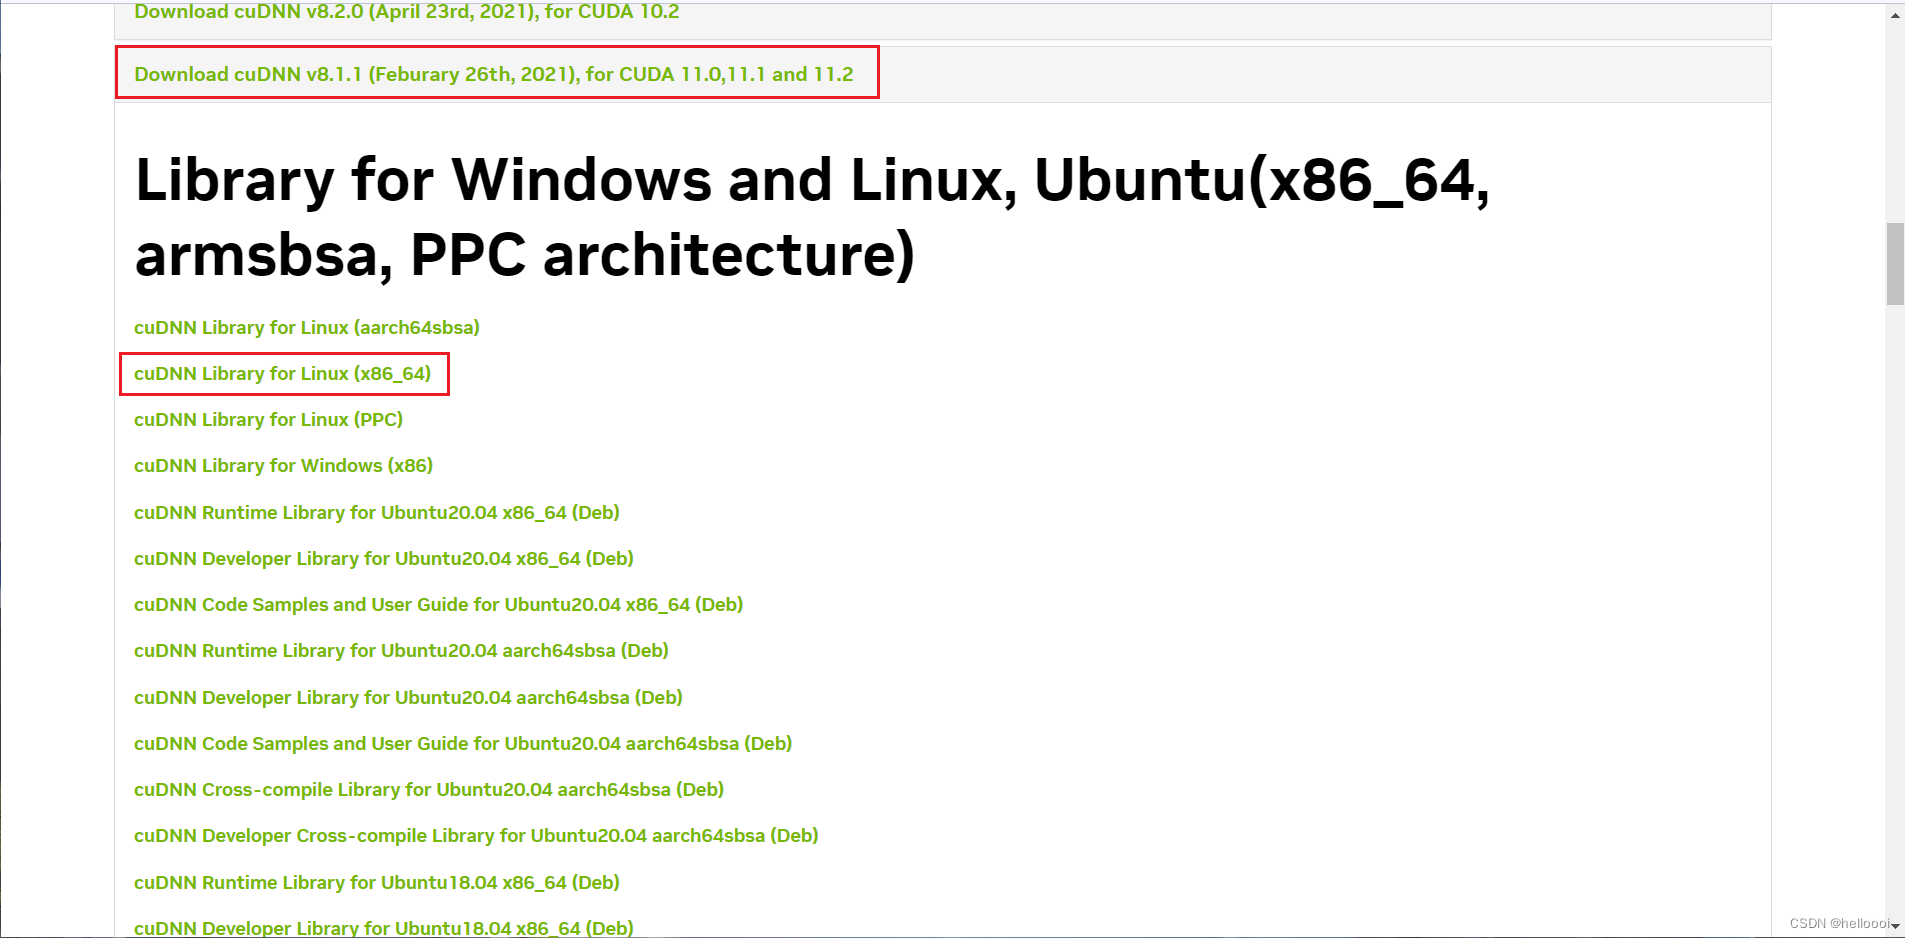Open cuDNN Runtime Library Ubuntu20.04 x86_64 Deb
Image resolution: width=1905 pixels, height=938 pixels.
[377, 513]
